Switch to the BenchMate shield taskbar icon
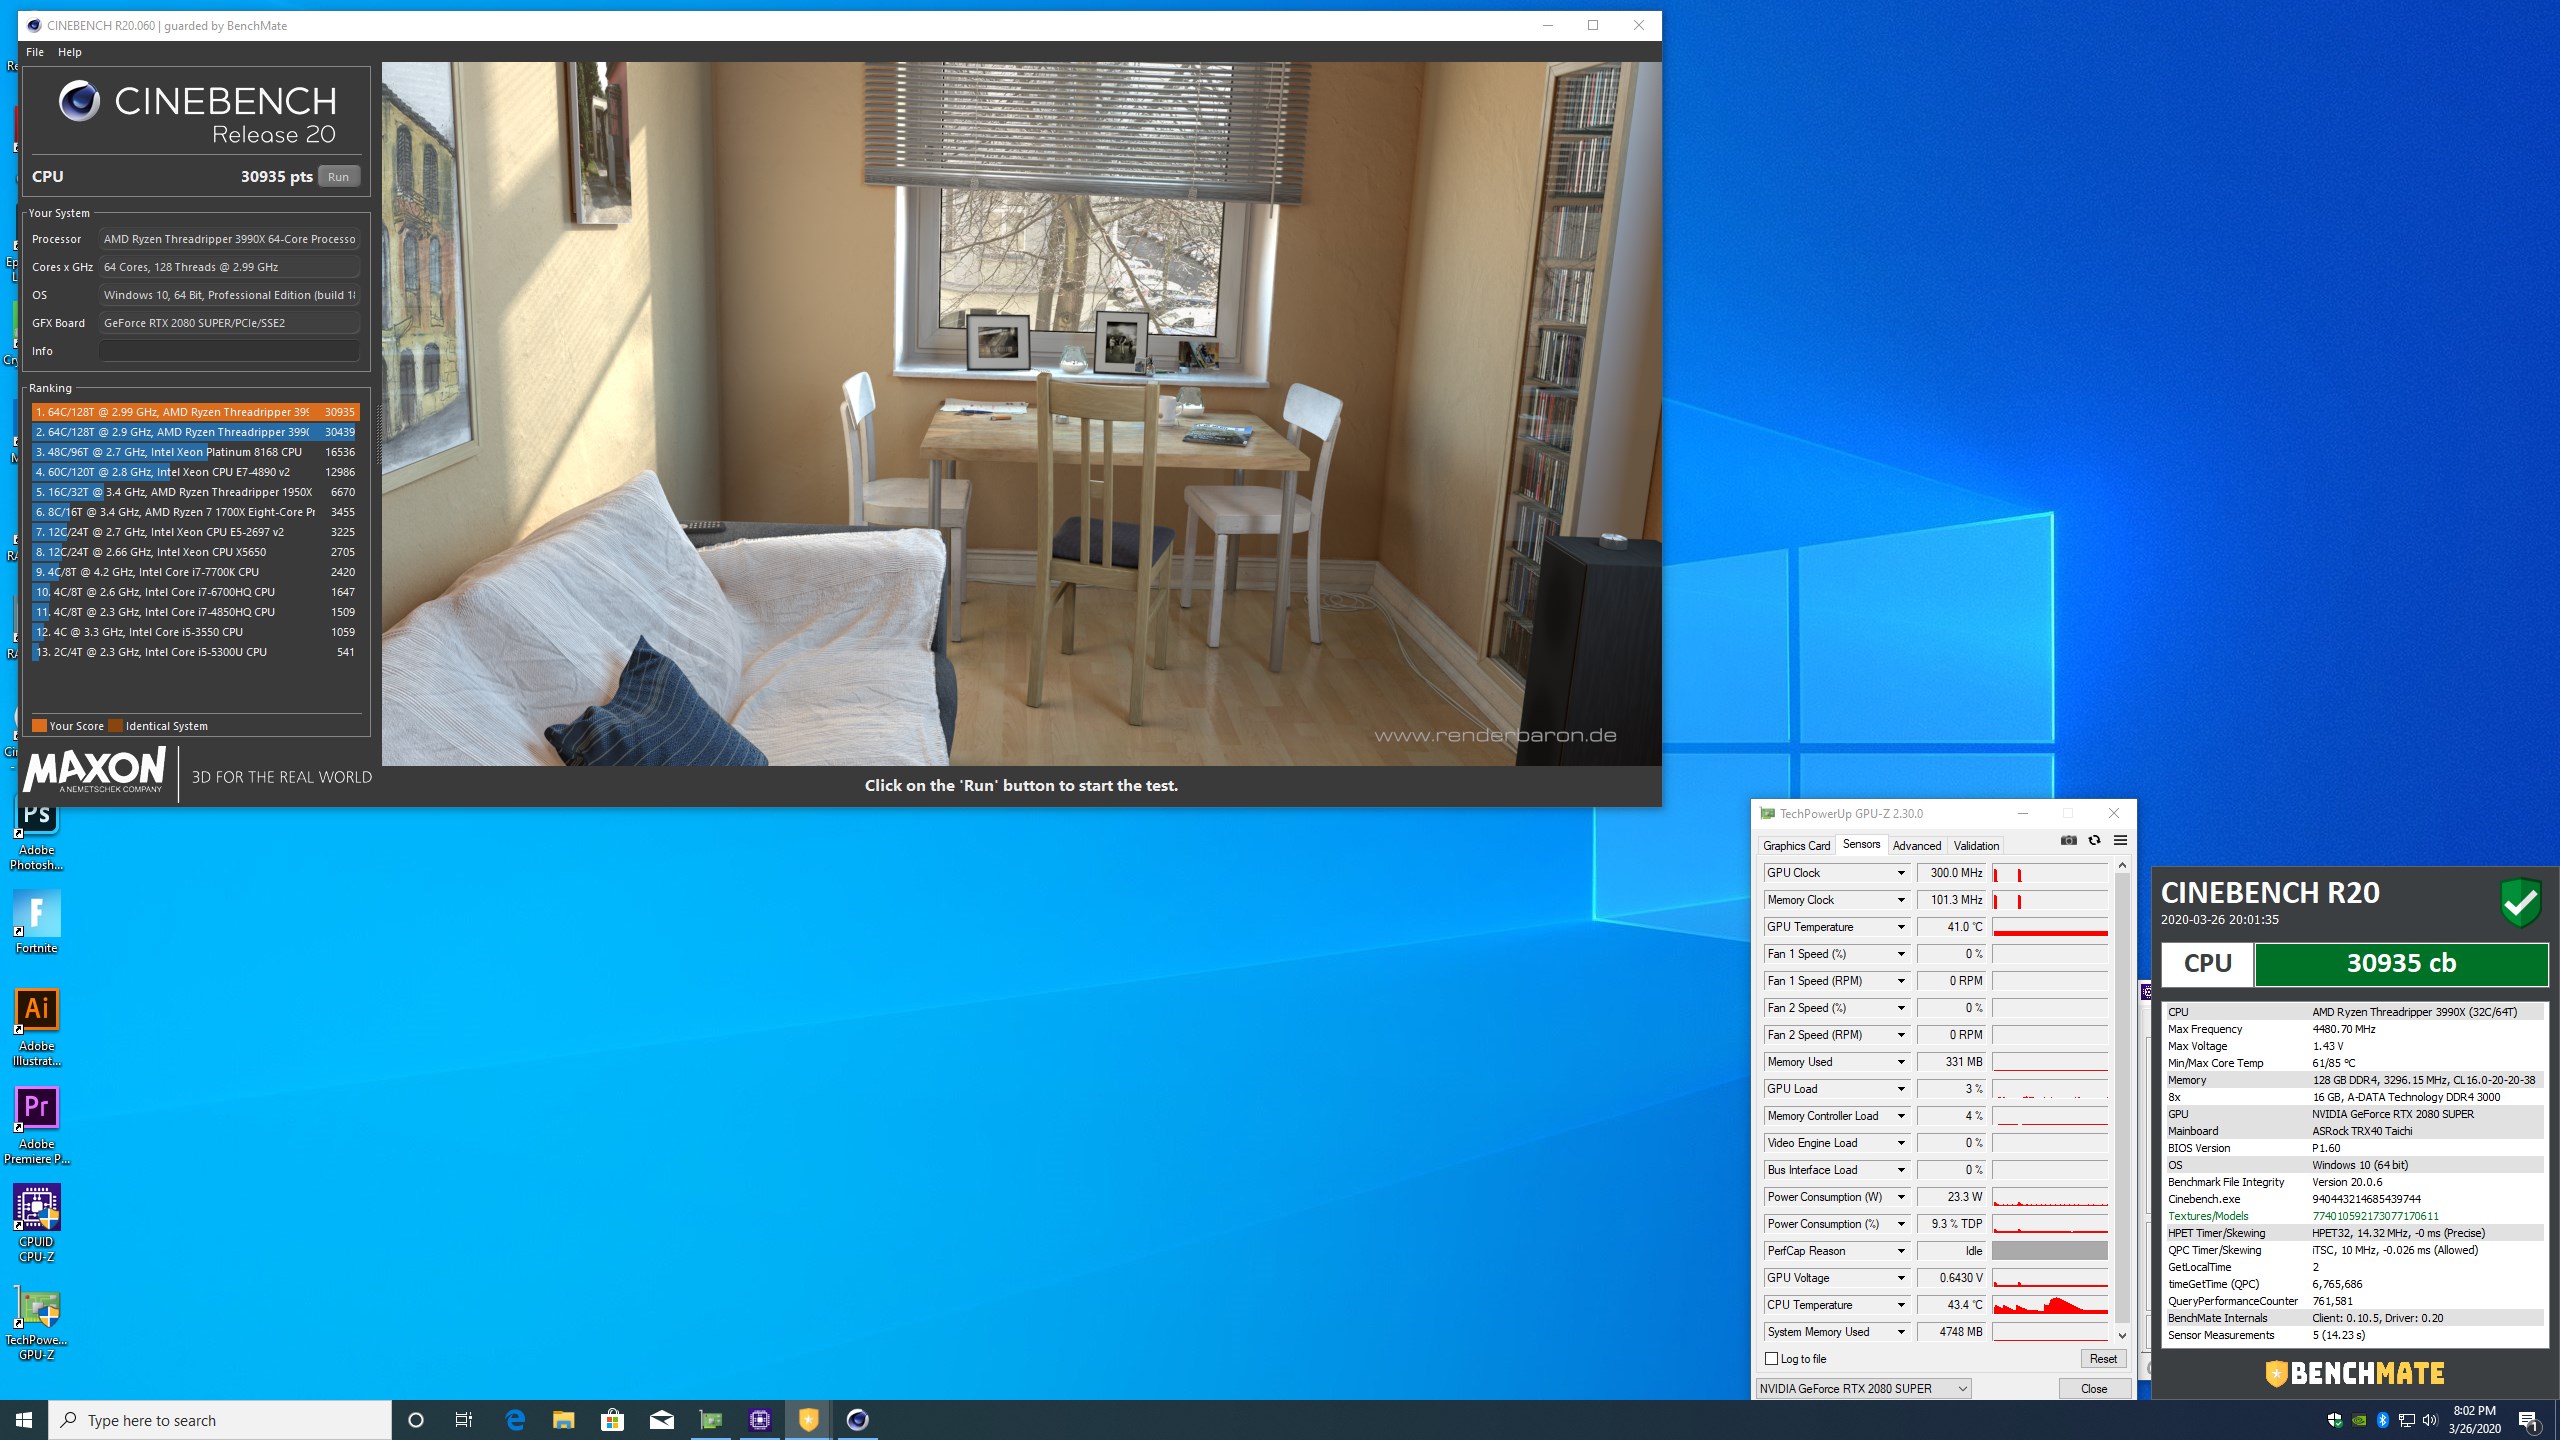The image size is (2560, 1440). pyautogui.click(x=808, y=1420)
